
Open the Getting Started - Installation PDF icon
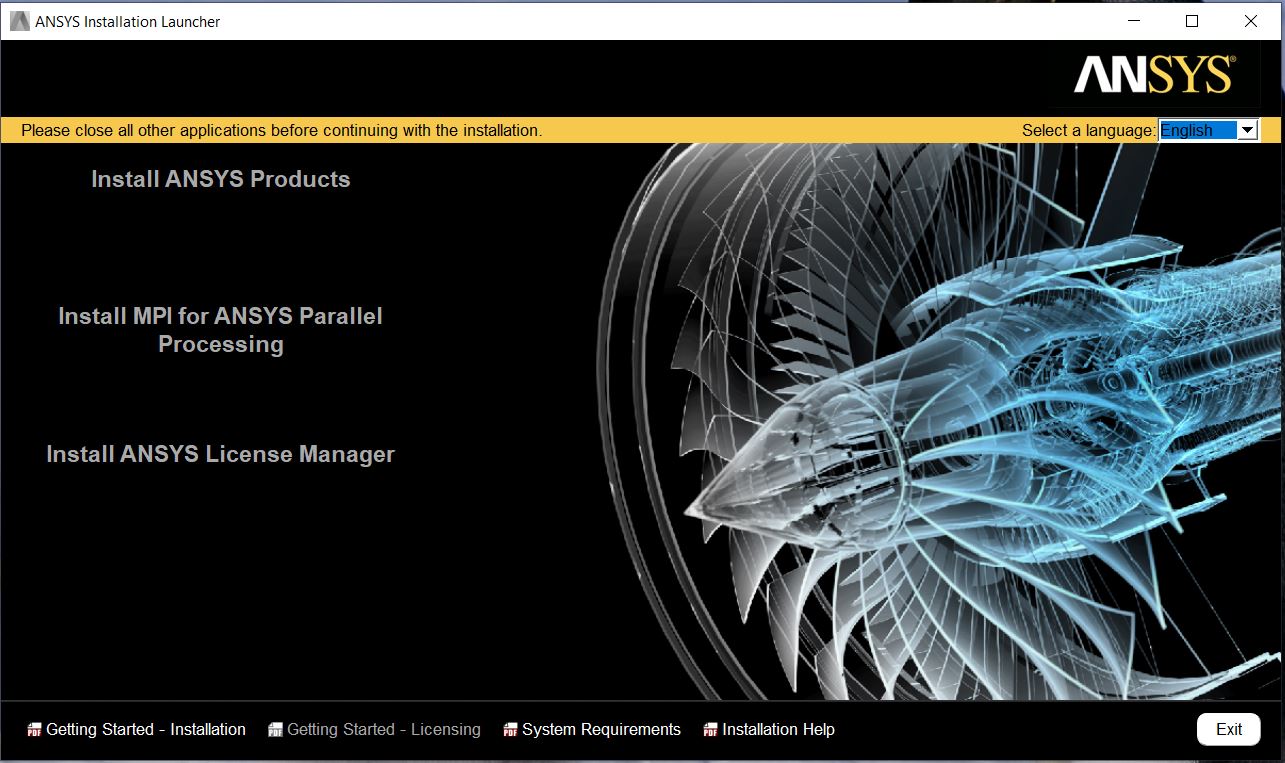[x=34, y=729]
